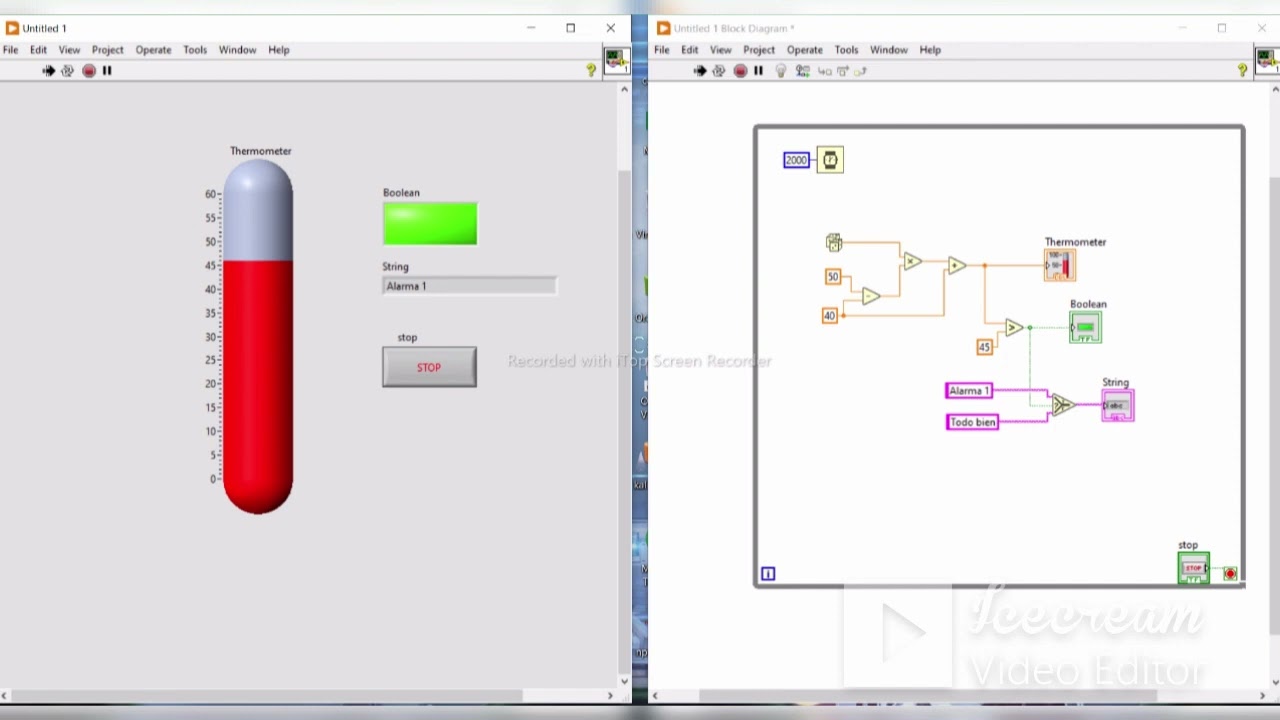Click the Step Out button
The height and width of the screenshot is (720, 1280).
click(861, 71)
